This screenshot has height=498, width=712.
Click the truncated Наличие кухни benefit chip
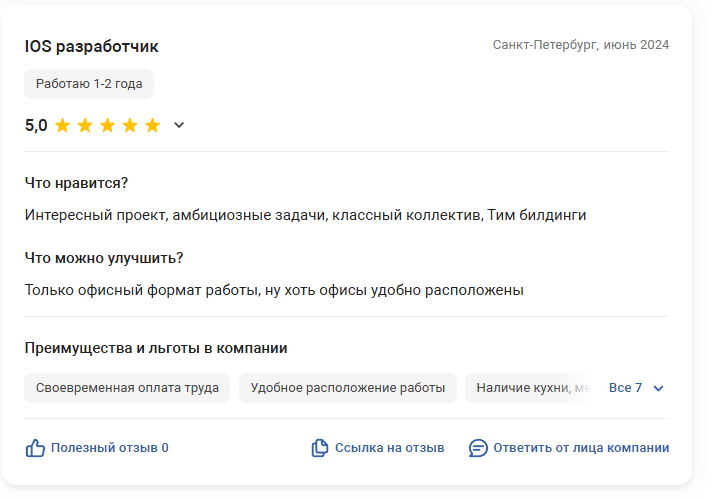click(530, 388)
